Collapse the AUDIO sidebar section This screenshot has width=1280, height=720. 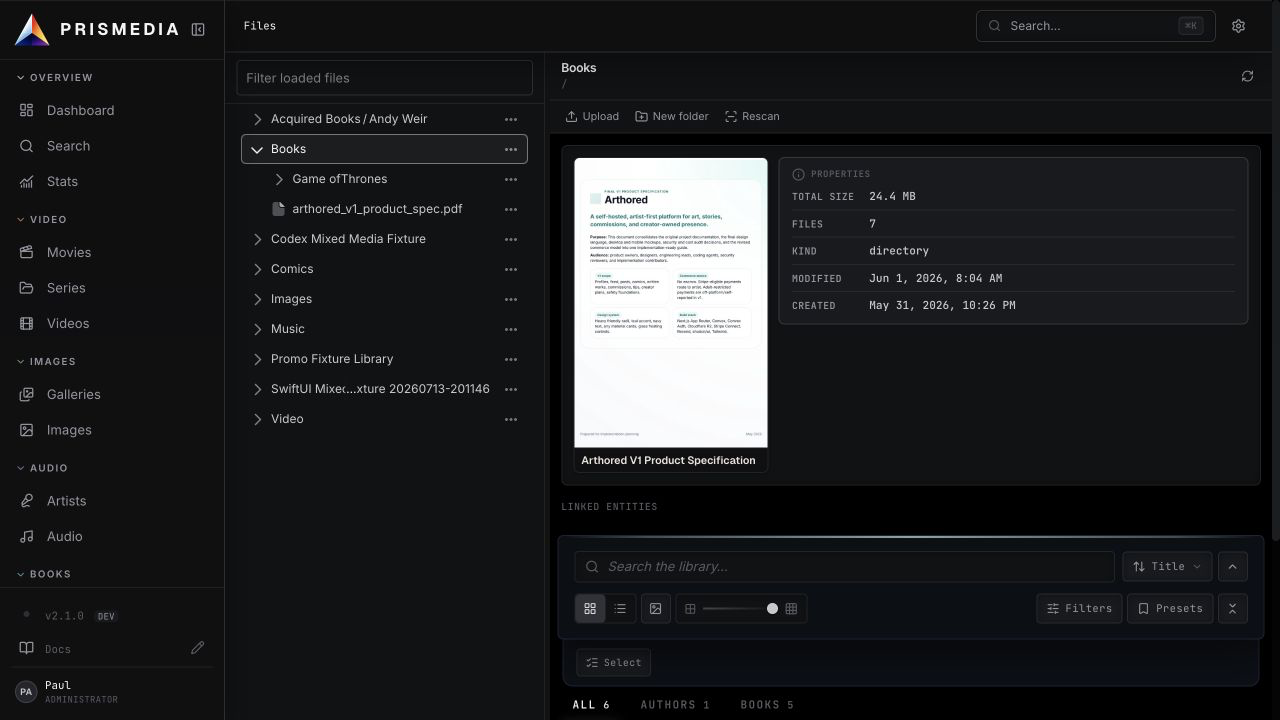click(x=42, y=468)
